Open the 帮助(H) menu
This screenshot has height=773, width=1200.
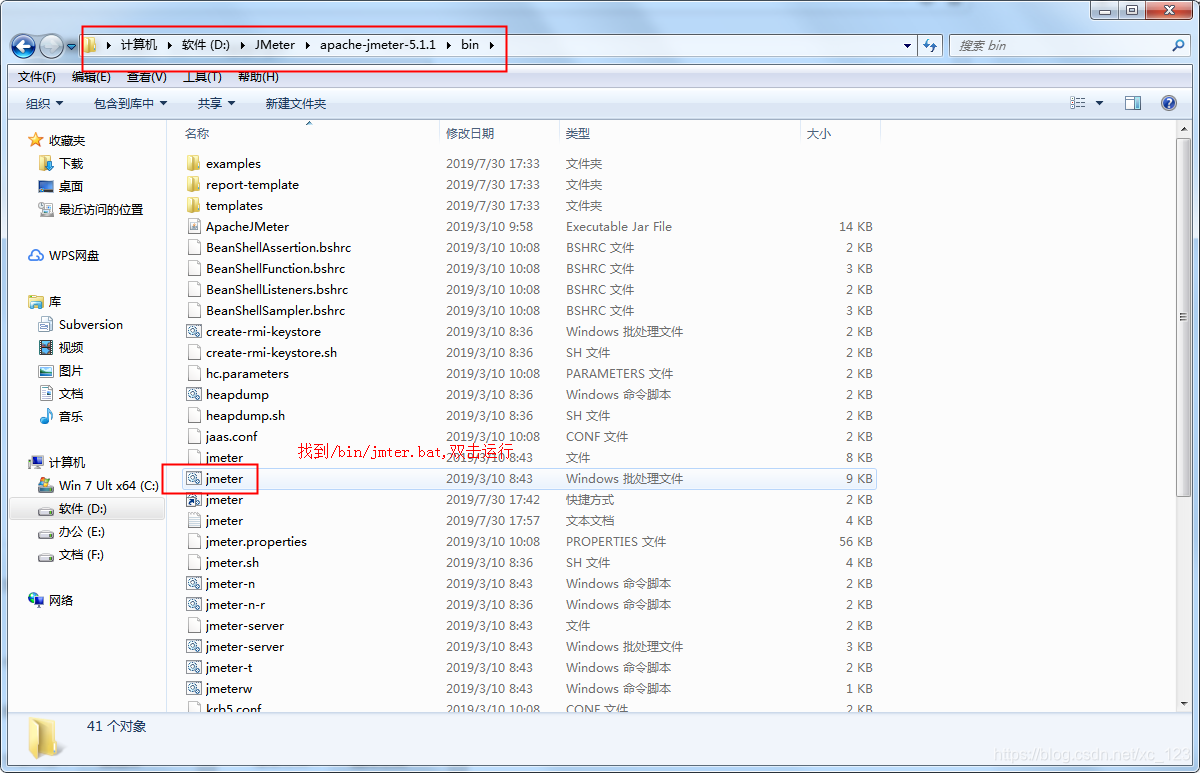258,77
